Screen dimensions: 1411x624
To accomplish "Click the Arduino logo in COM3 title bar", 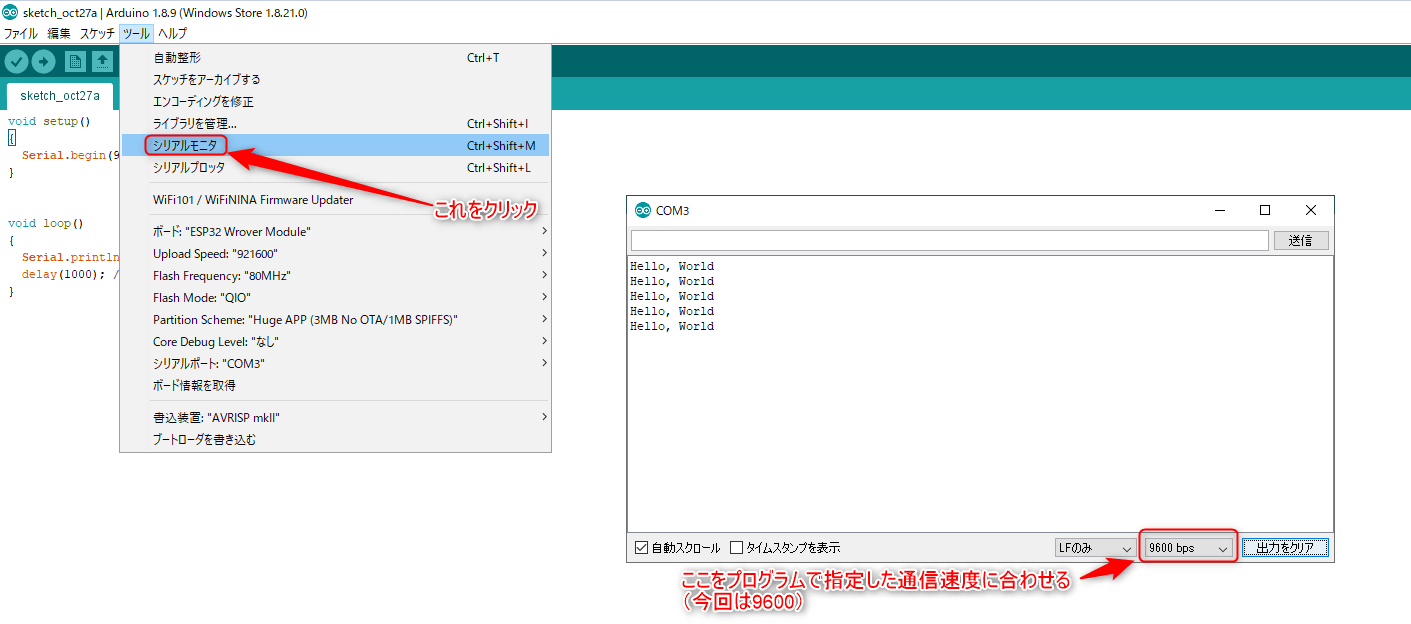I will [x=643, y=210].
